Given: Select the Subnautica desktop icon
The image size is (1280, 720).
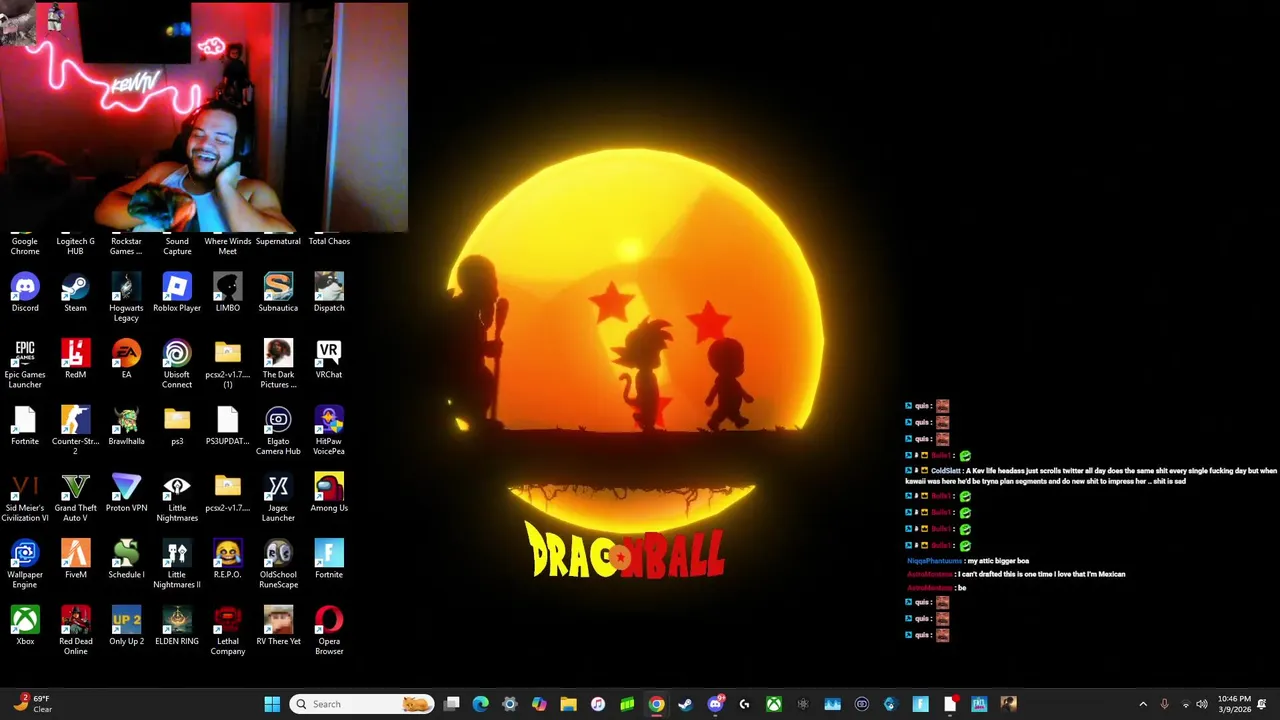Looking at the screenshot, I should [278, 292].
